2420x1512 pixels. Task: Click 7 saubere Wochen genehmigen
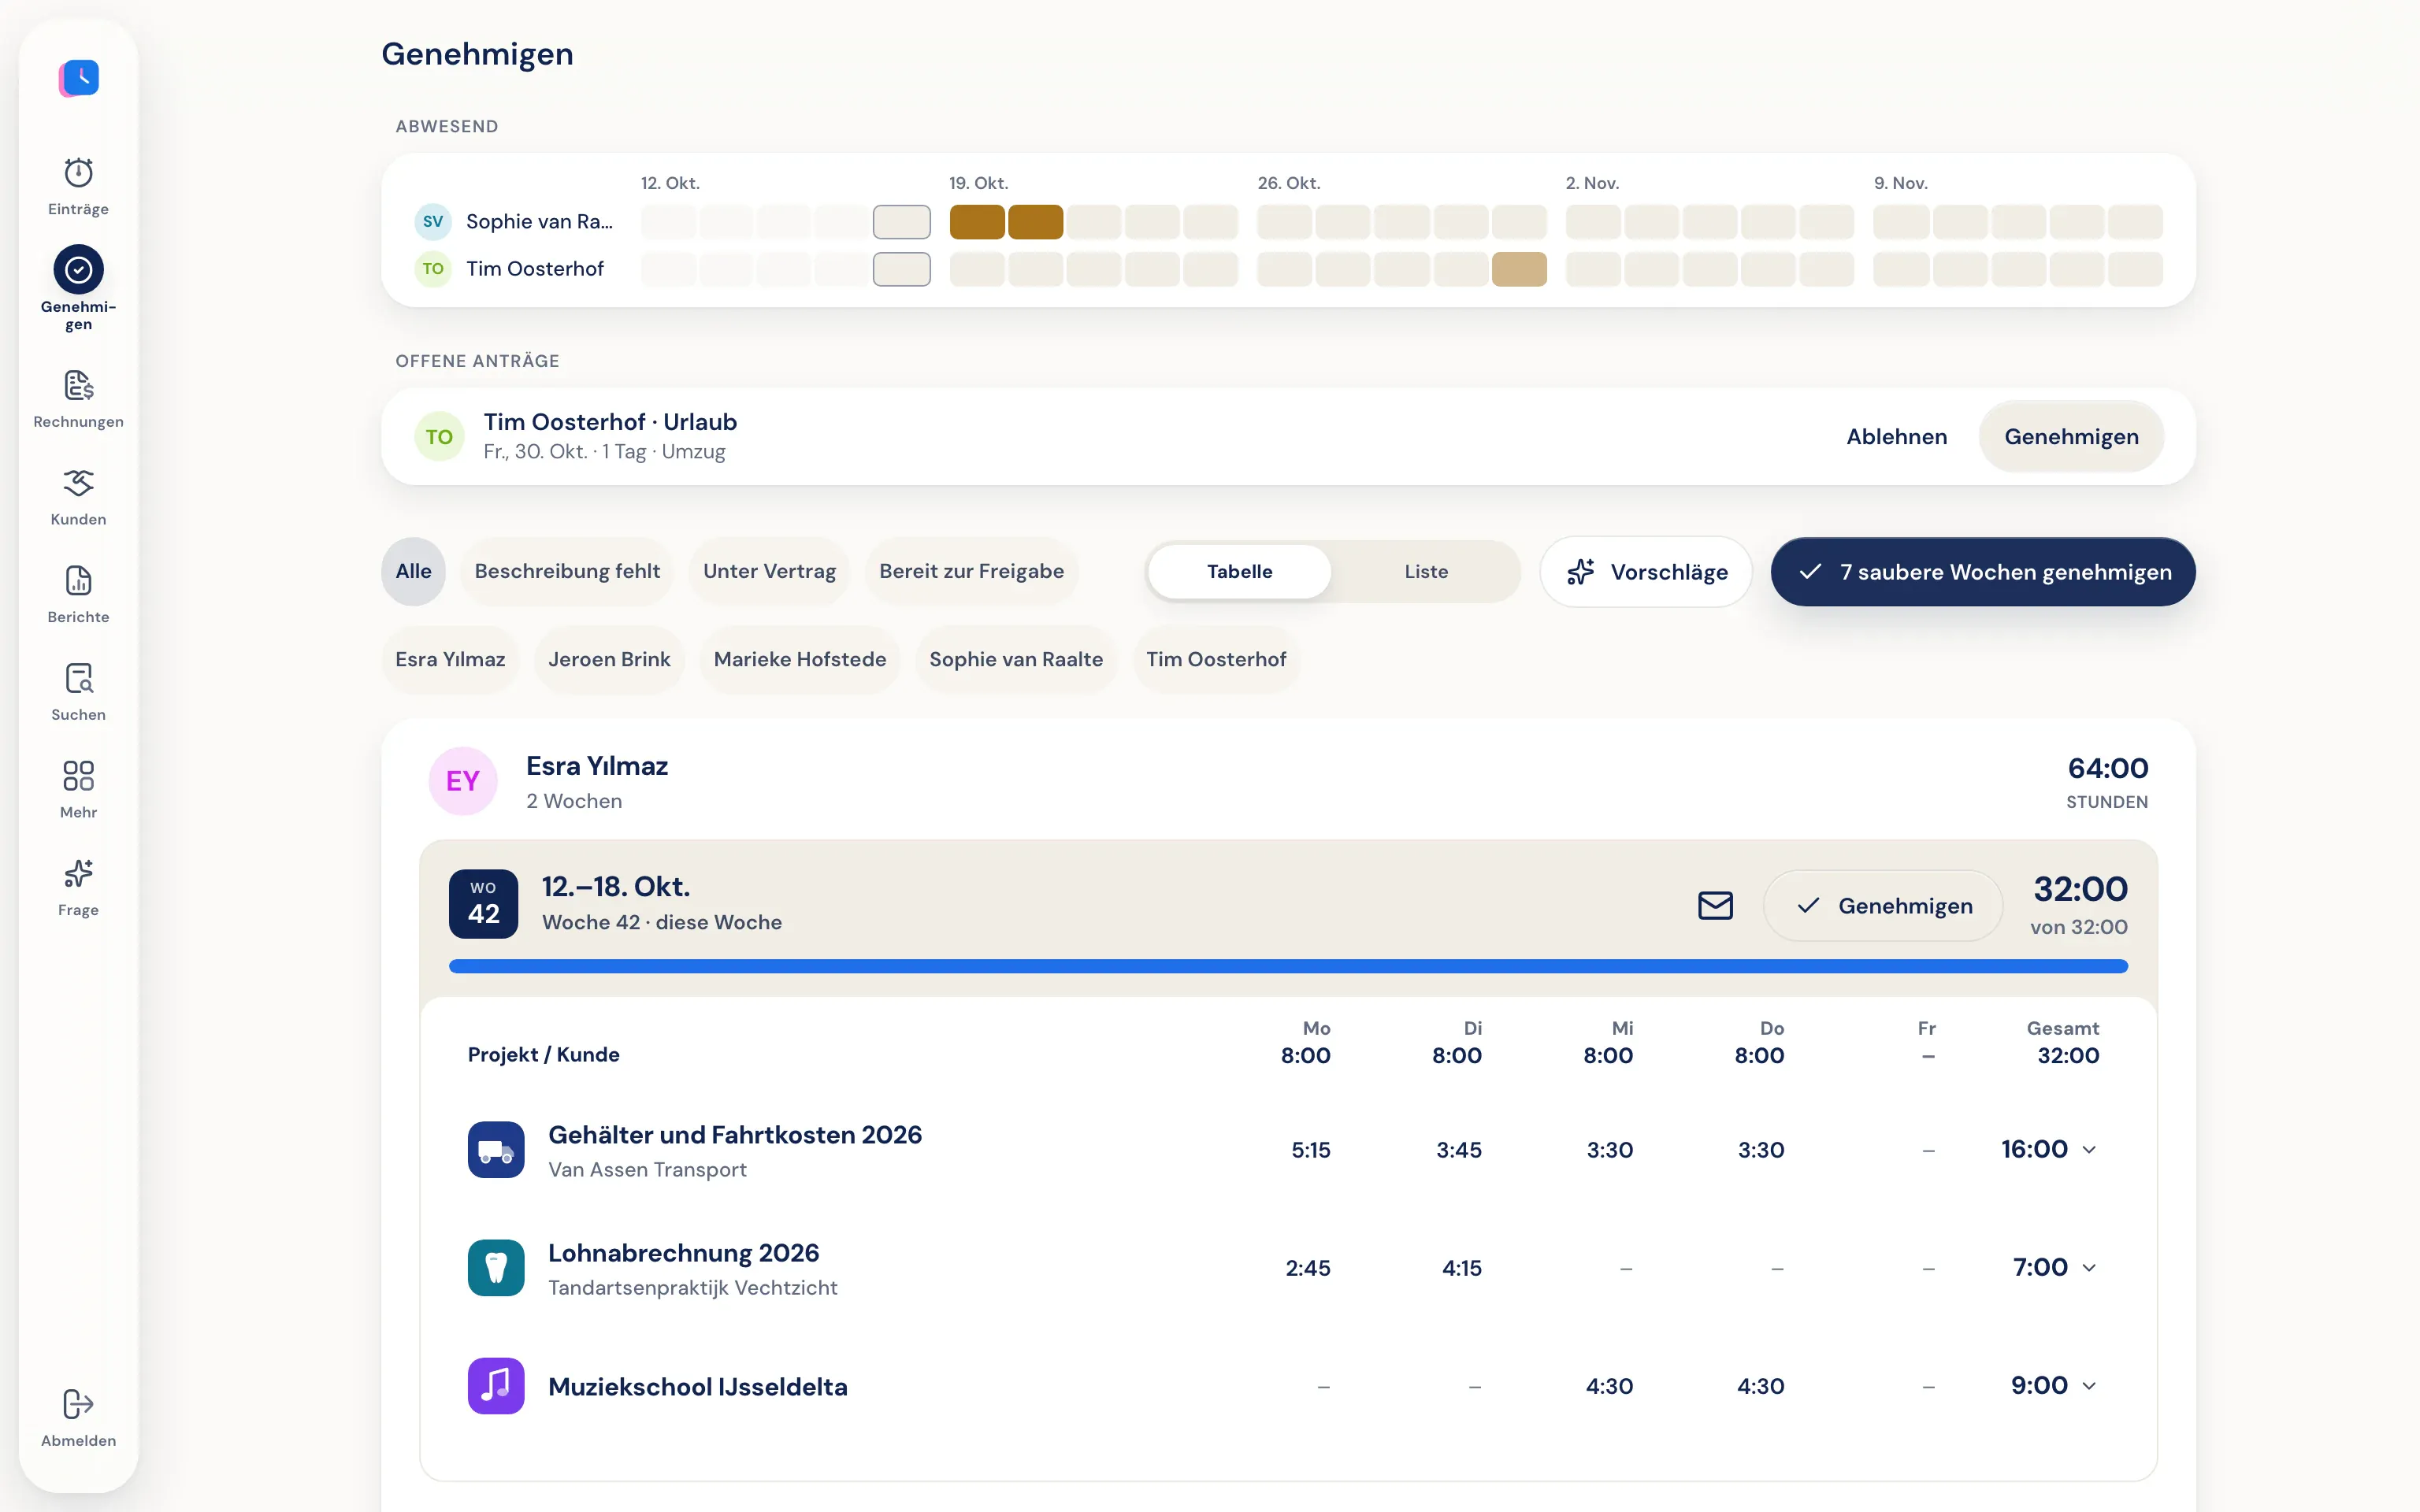pos(1983,572)
